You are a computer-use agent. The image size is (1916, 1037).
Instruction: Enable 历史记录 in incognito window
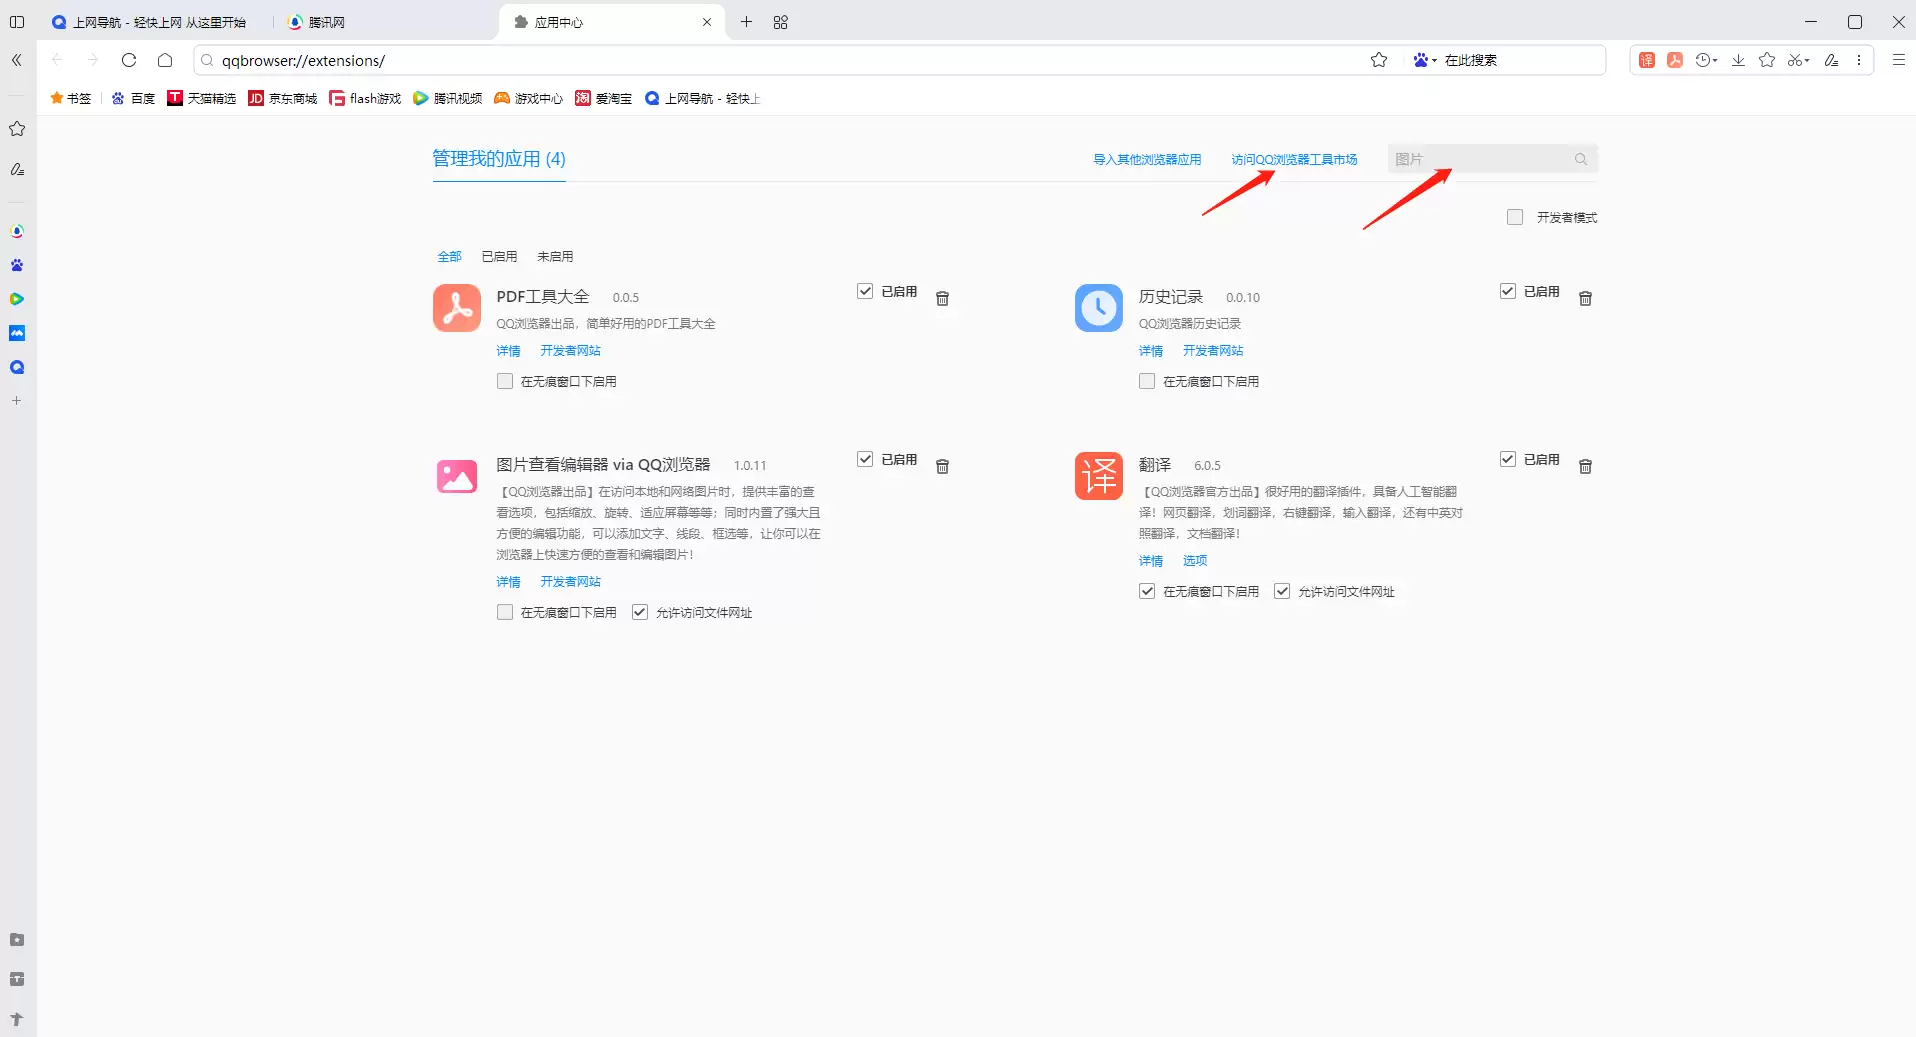tap(1147, 381)
